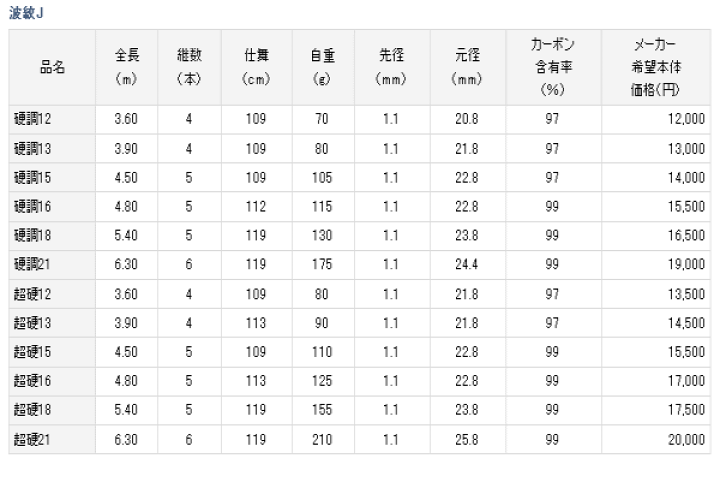Click the 自重(g) column header
The height and width of the screenshot is (482, 720).
pos(323,67)
